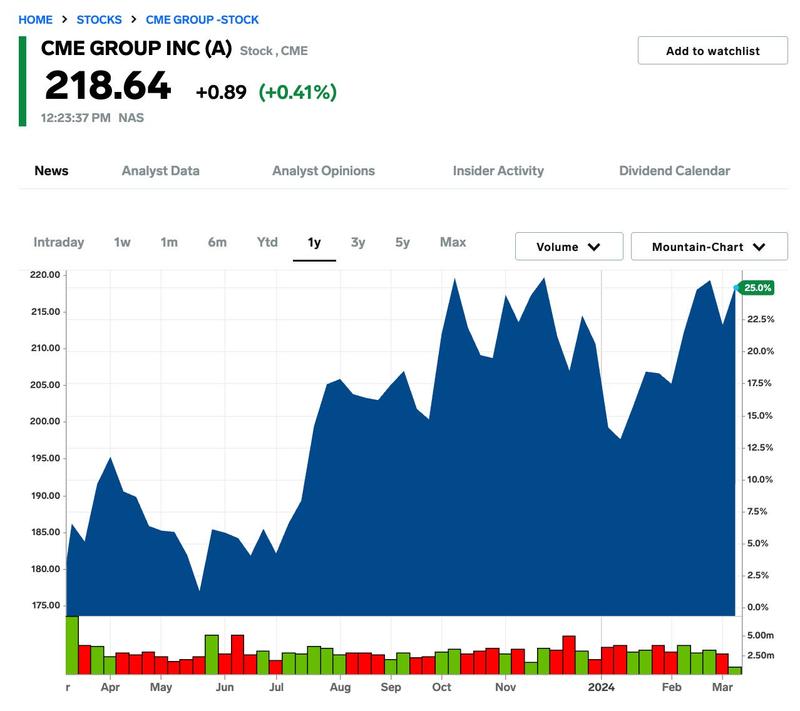Click the Oct label on the time axis
Image resolution: width=800 pixels, height=711 pixels.
tap(441, 687)
